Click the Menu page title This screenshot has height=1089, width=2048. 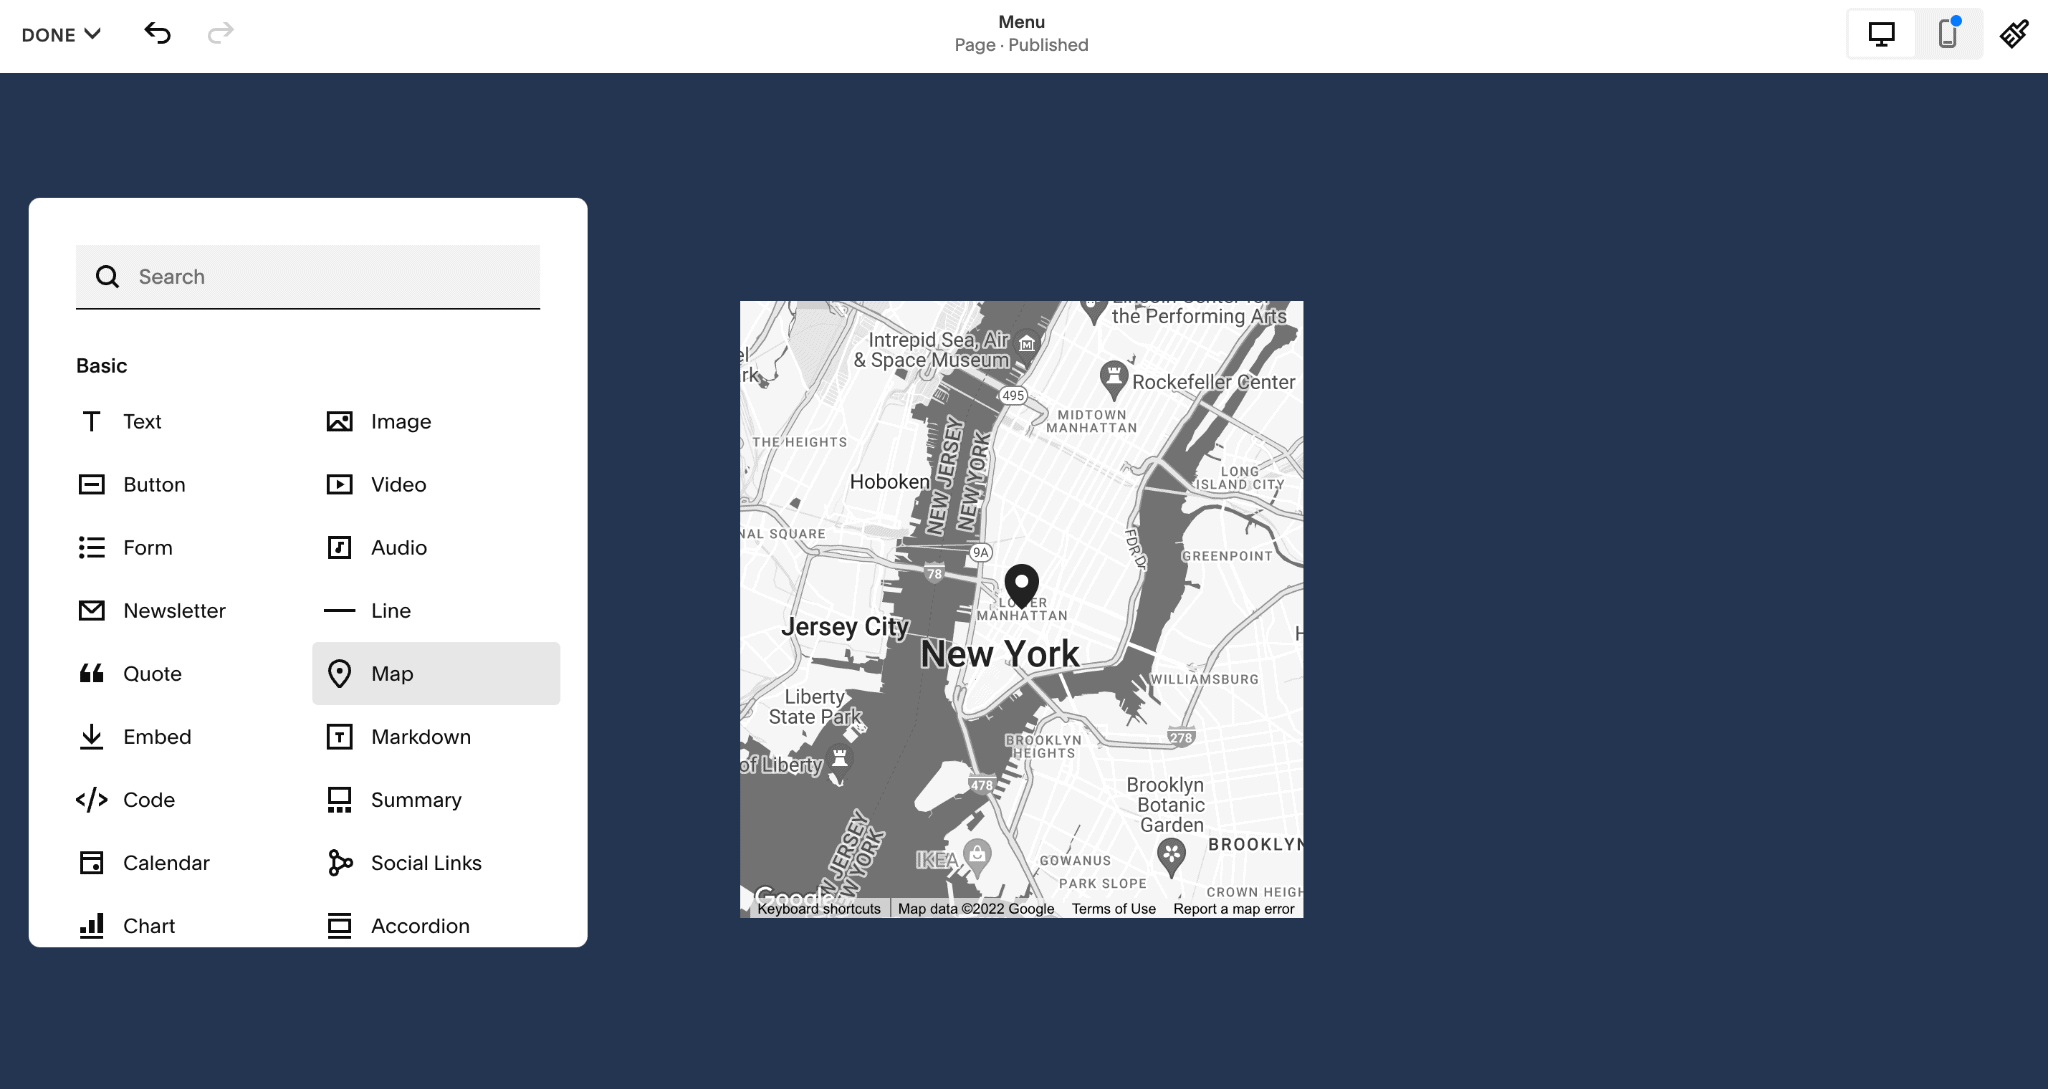point(1023,20)
